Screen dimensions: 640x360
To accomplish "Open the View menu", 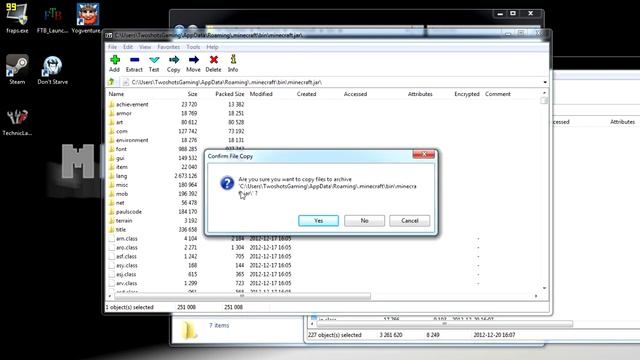I will (x=145, y=47).
